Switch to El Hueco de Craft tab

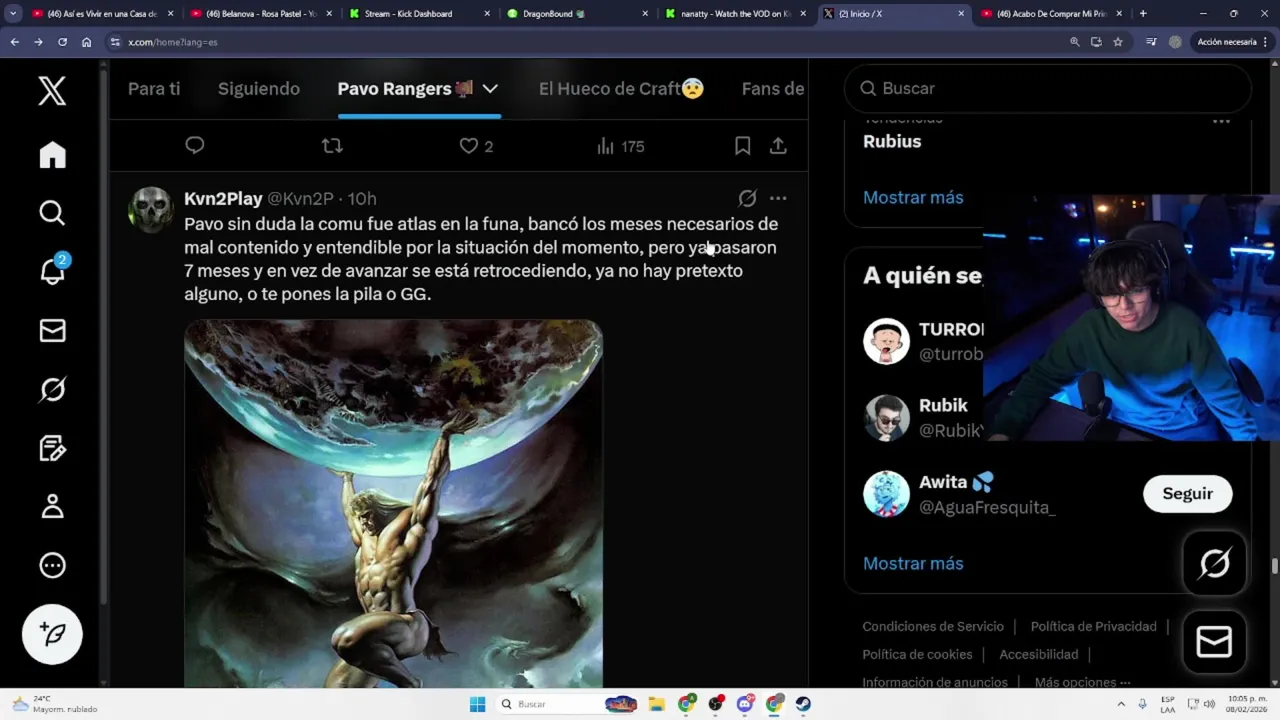pos(621,89)
